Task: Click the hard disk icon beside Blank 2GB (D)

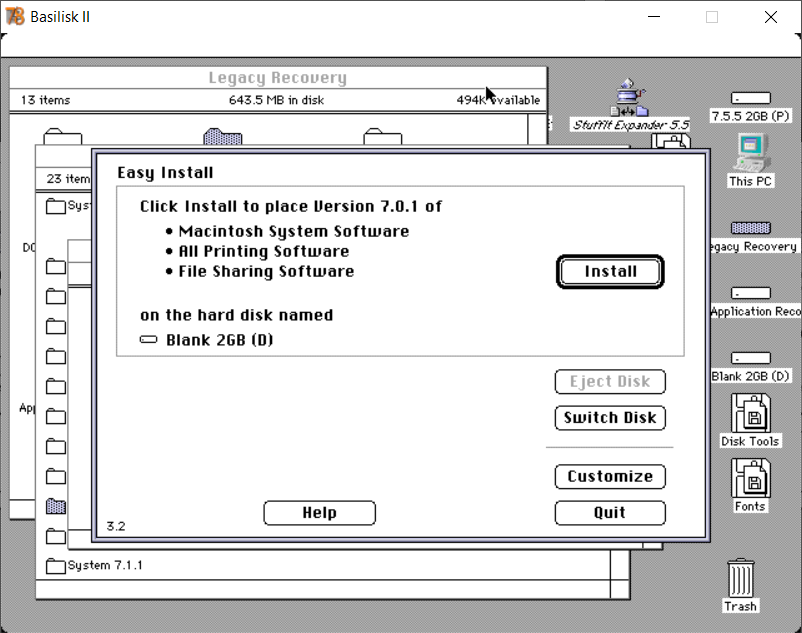Action: click(149, 340)
